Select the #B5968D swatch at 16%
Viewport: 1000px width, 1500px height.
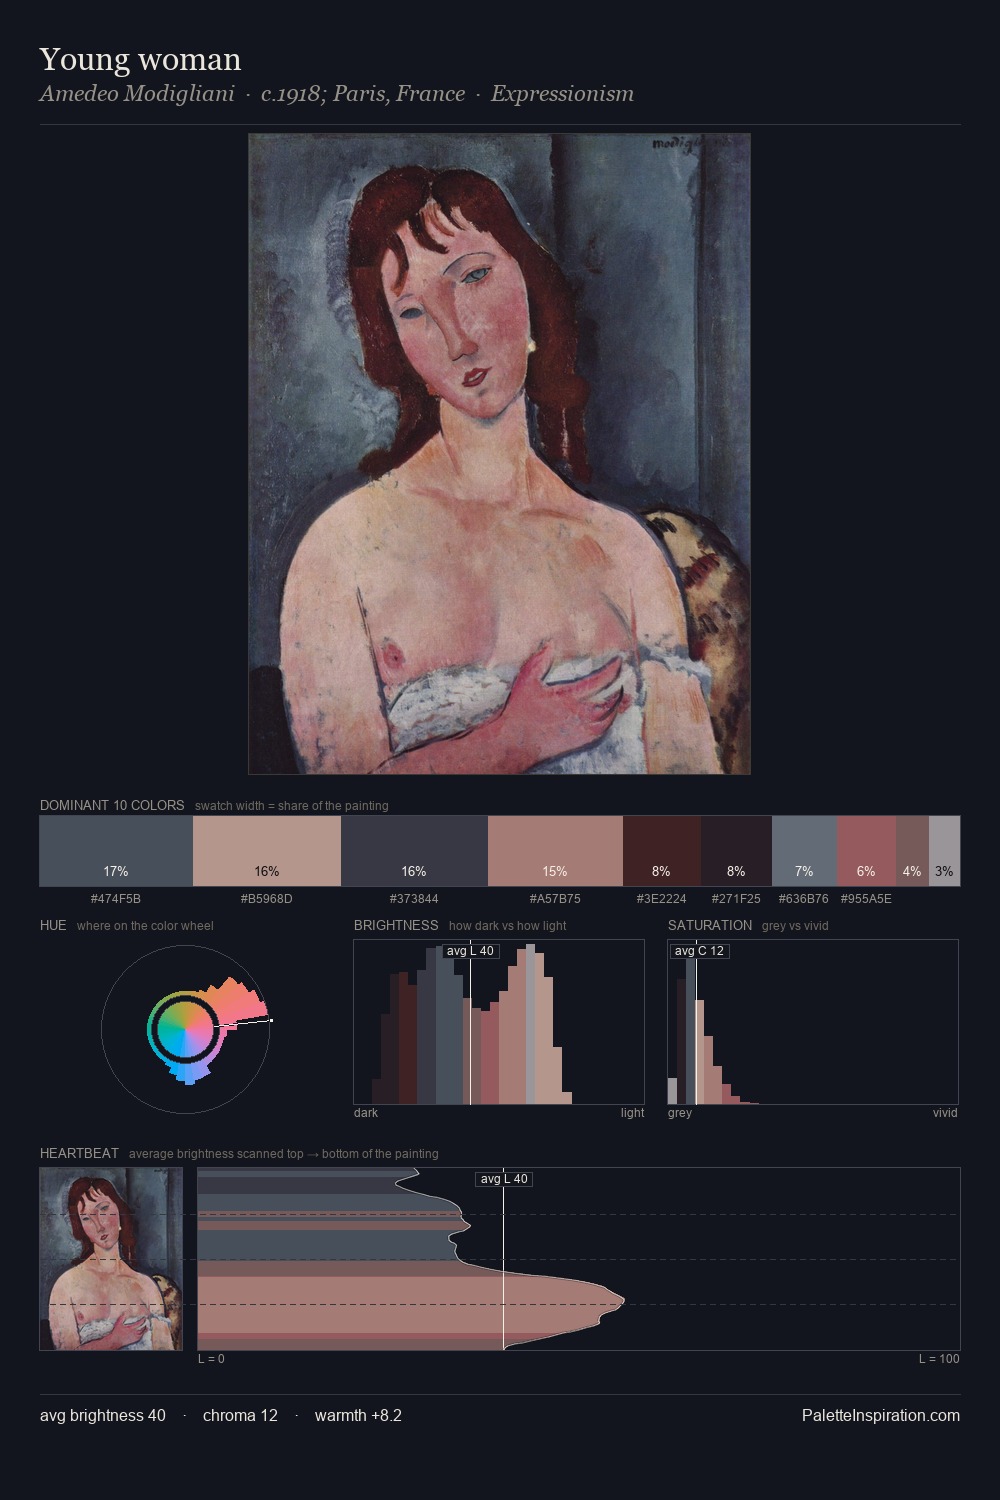point(267,851)
